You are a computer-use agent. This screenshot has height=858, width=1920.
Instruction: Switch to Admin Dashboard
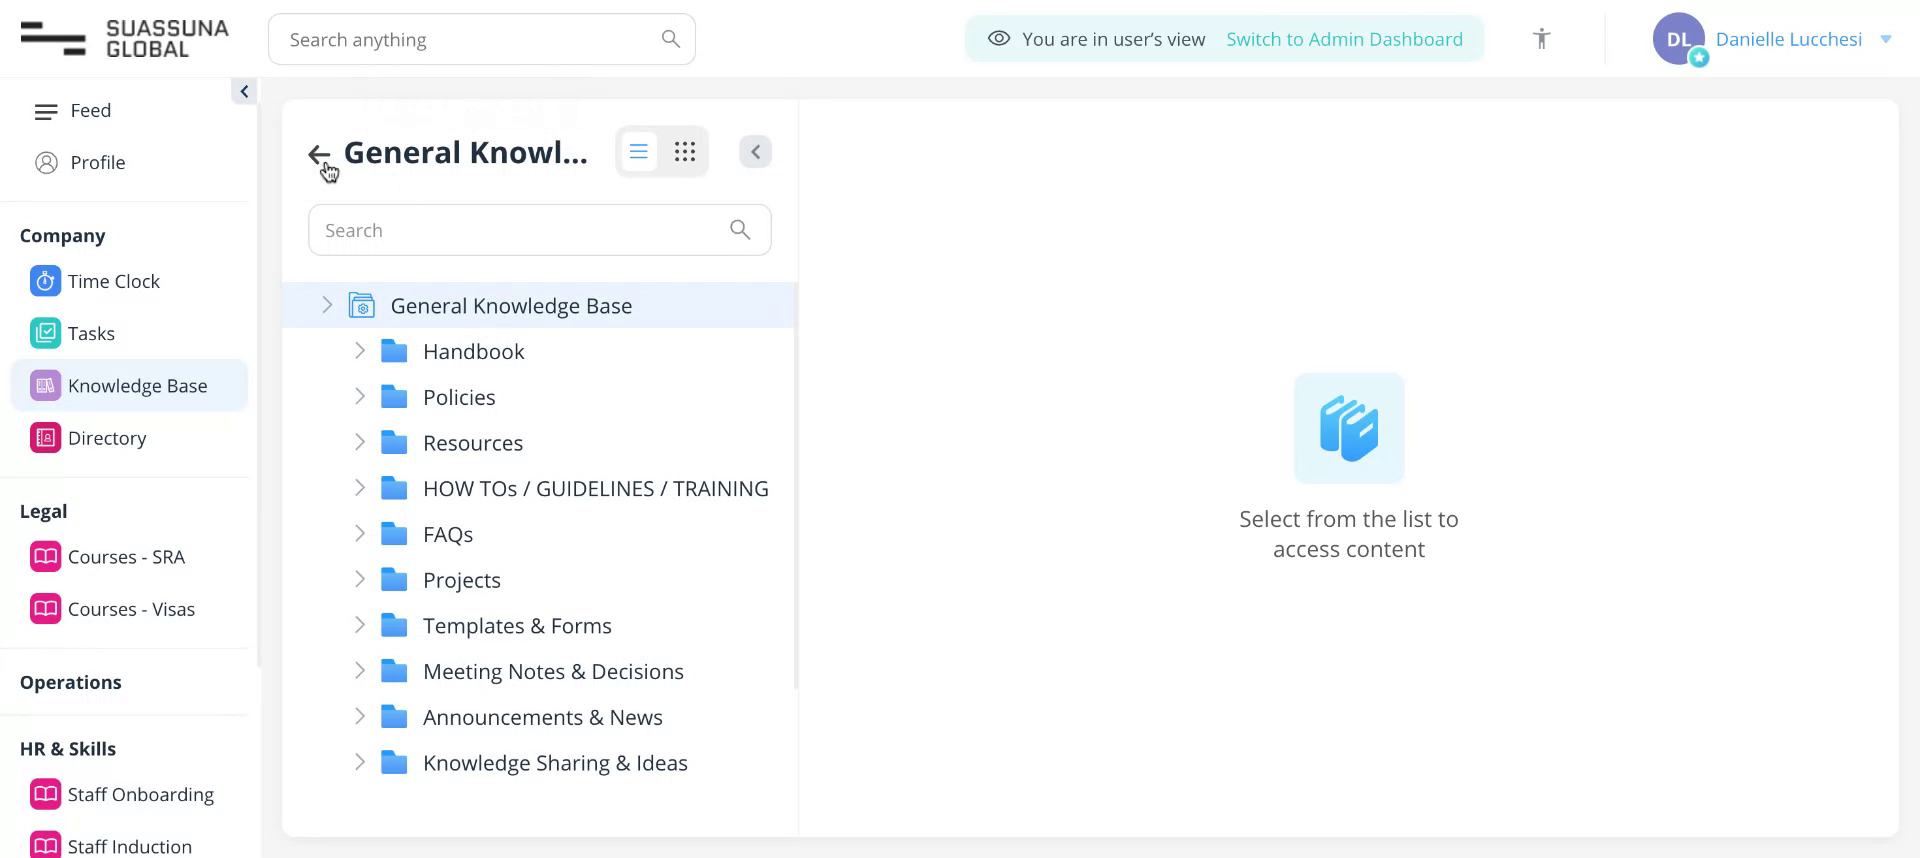(1344, 39)
